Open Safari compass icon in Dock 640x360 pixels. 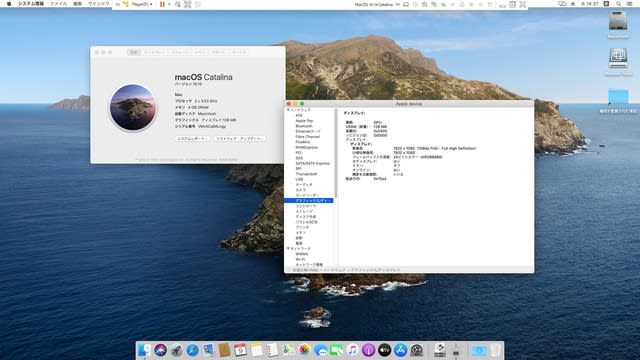pos(192,350)
